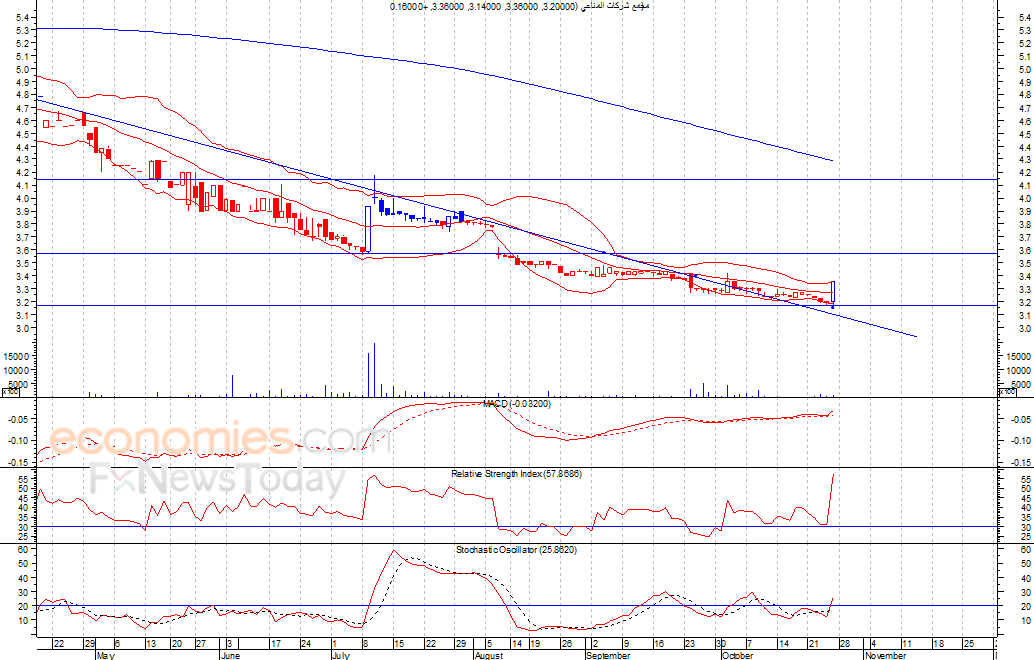
Task: Click the July month label
Action: coord(340,655)
